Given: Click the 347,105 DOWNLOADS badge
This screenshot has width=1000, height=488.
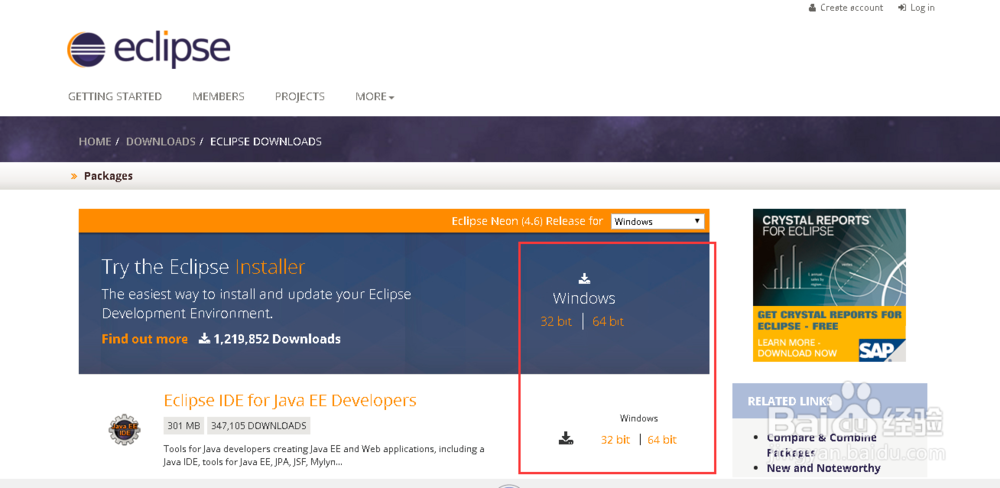Looking at the screenshot, I should coord(259,425).
